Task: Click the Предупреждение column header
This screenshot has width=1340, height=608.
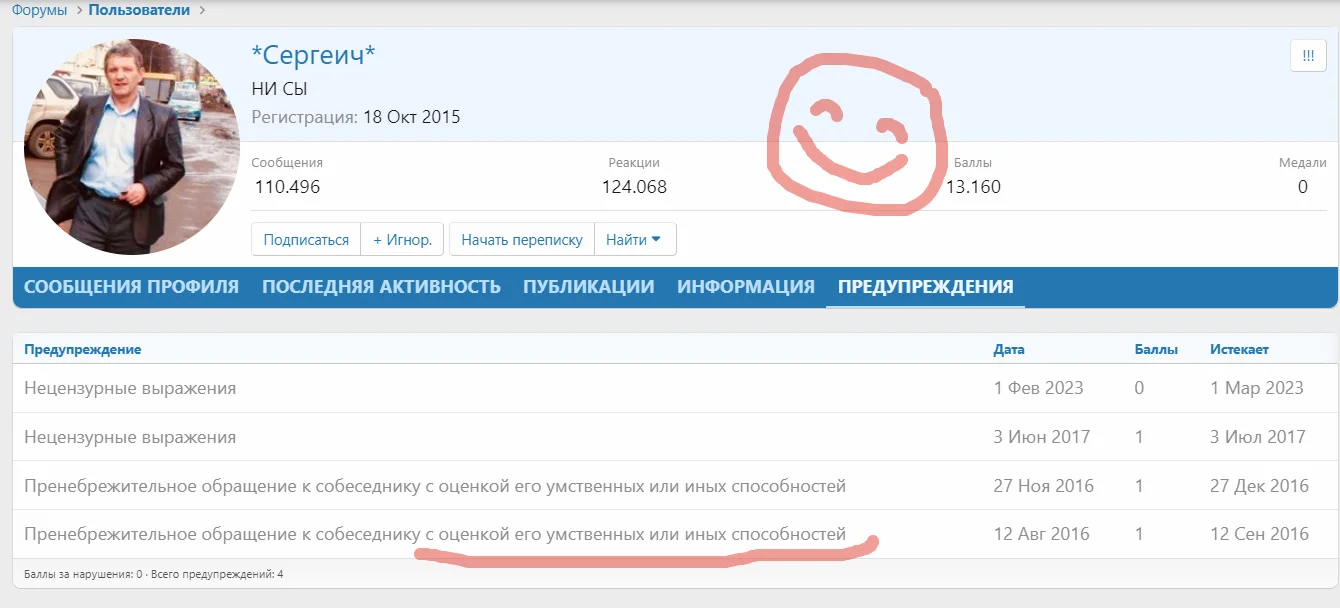Action: click(83, 349)
